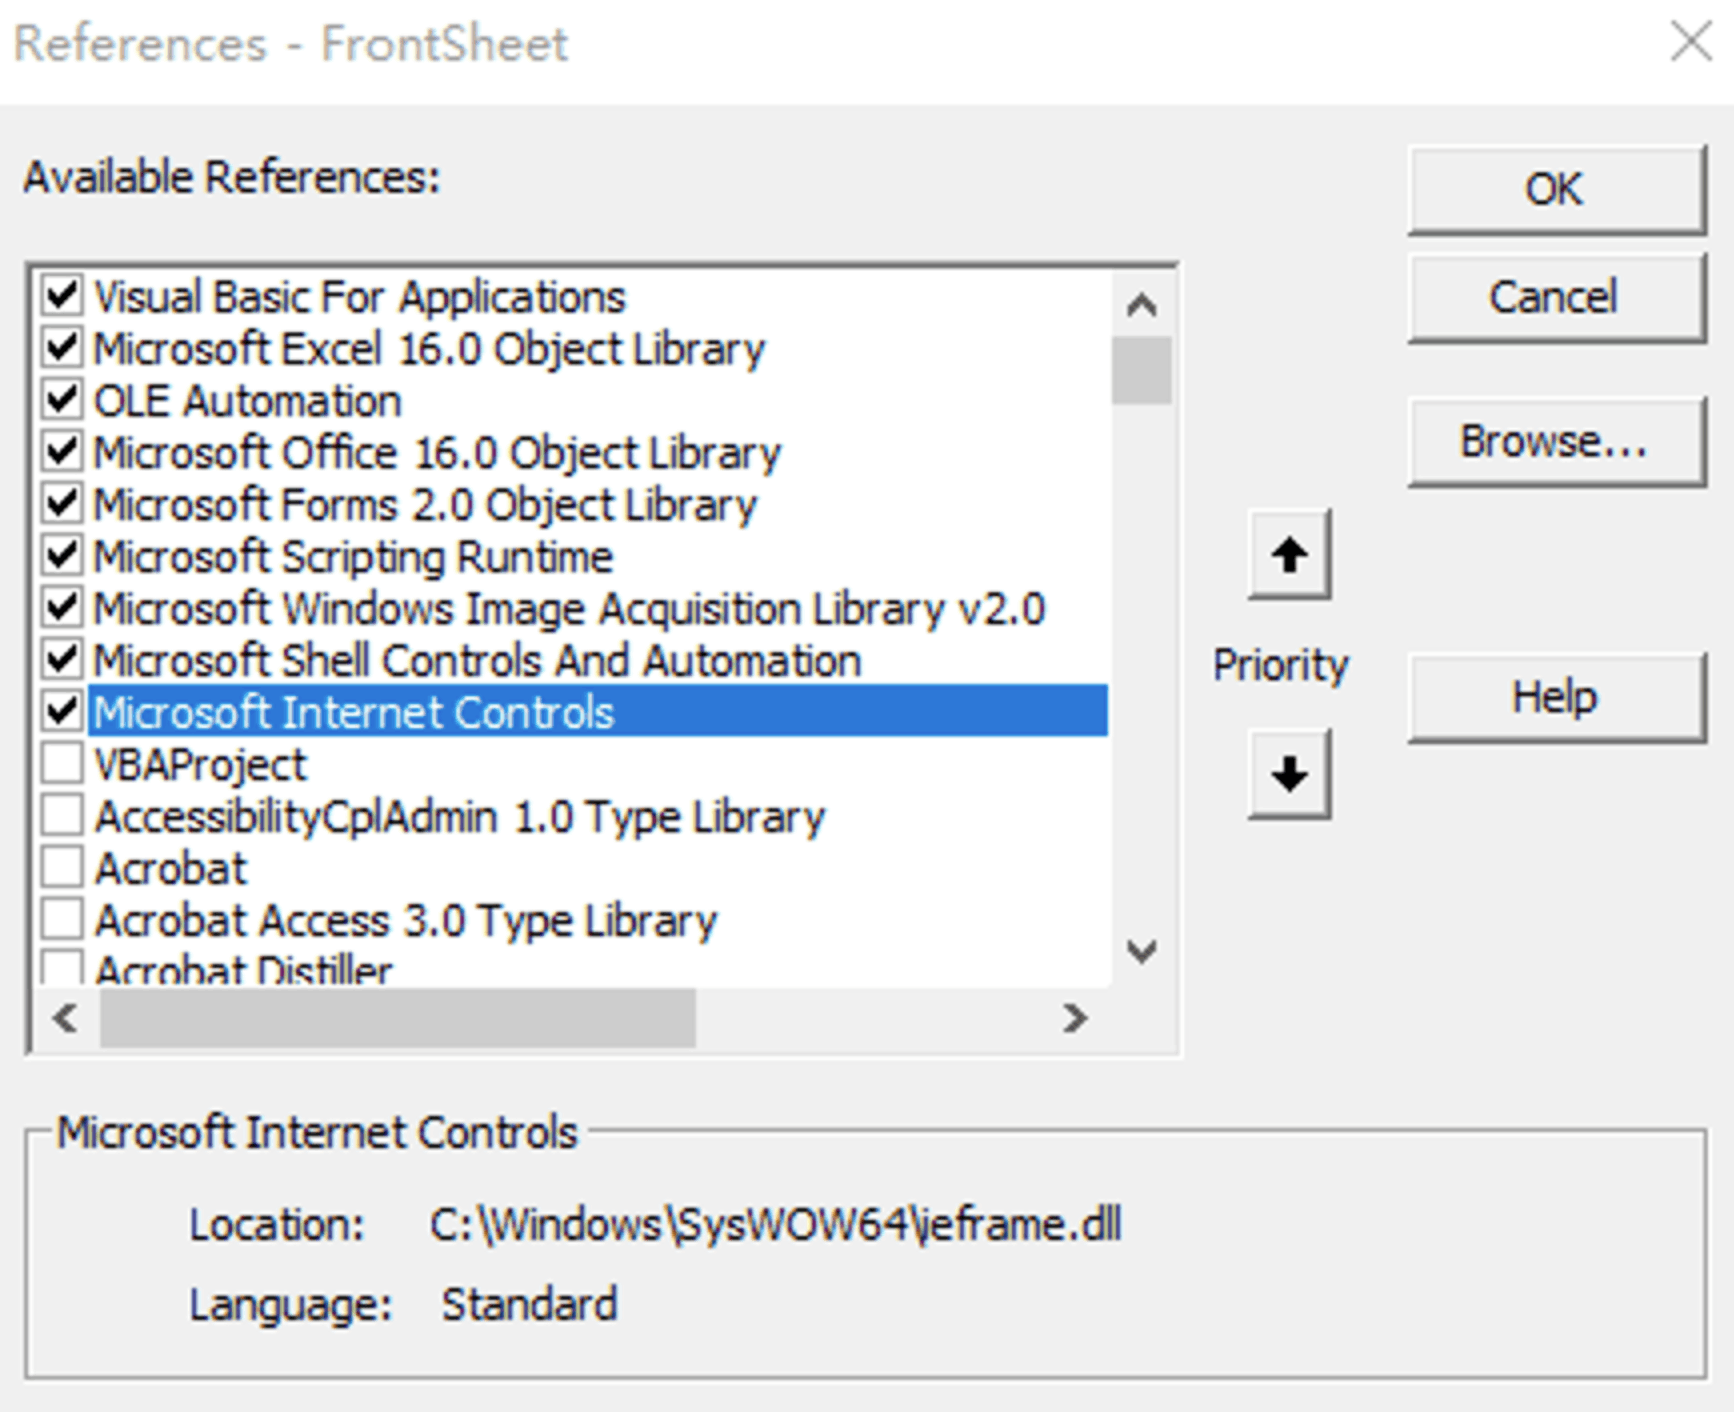Image resolution: width=1734 pixels, height=1412 pixels.
Task: Uncheck Microsoft Shell Controls And Automation
Action: [x=62, y=660]
